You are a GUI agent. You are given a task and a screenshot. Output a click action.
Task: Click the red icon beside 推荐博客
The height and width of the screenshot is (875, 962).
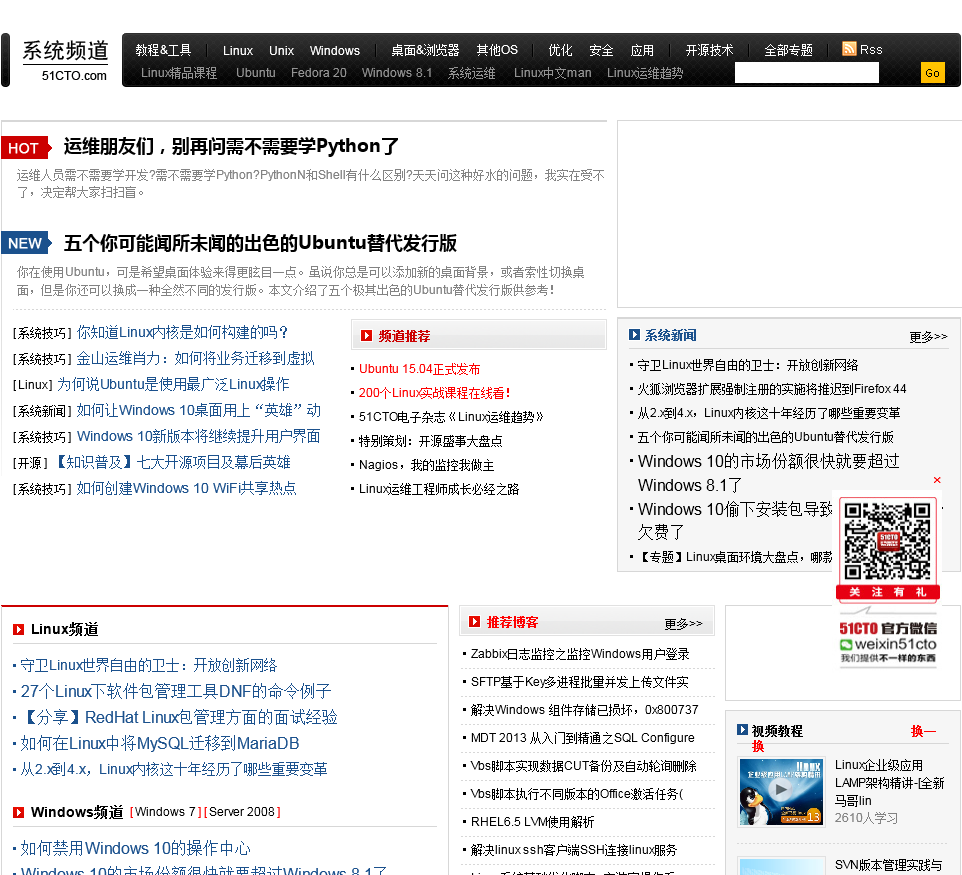[474, 622]
